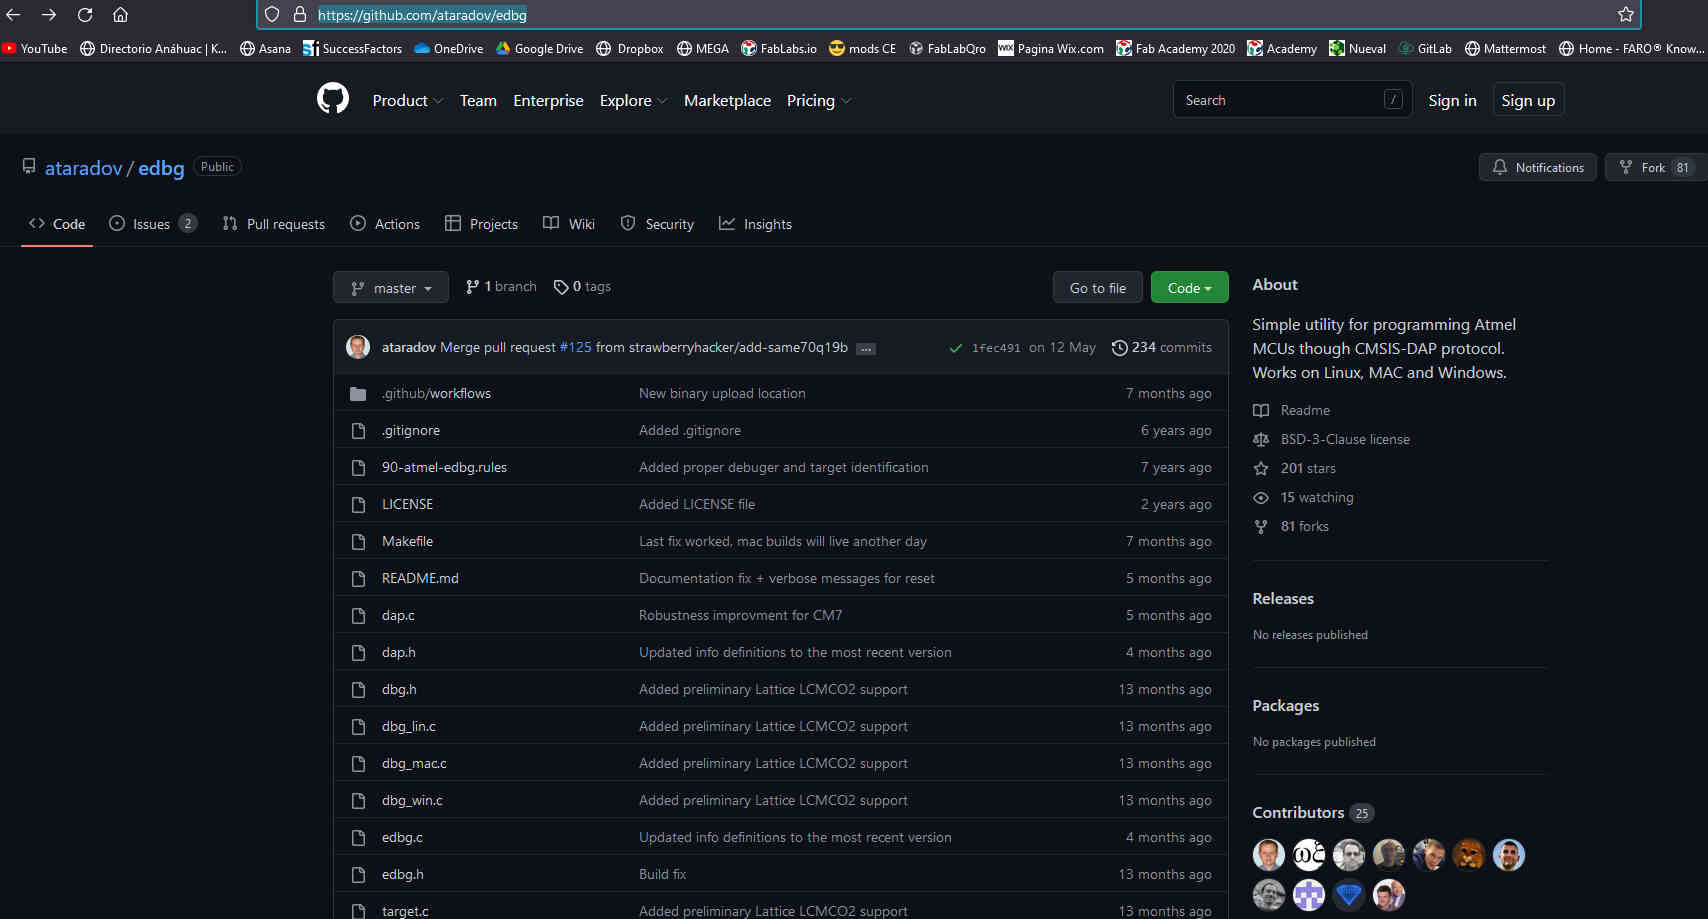Click the browser URL address bar

tap(948, 15)
